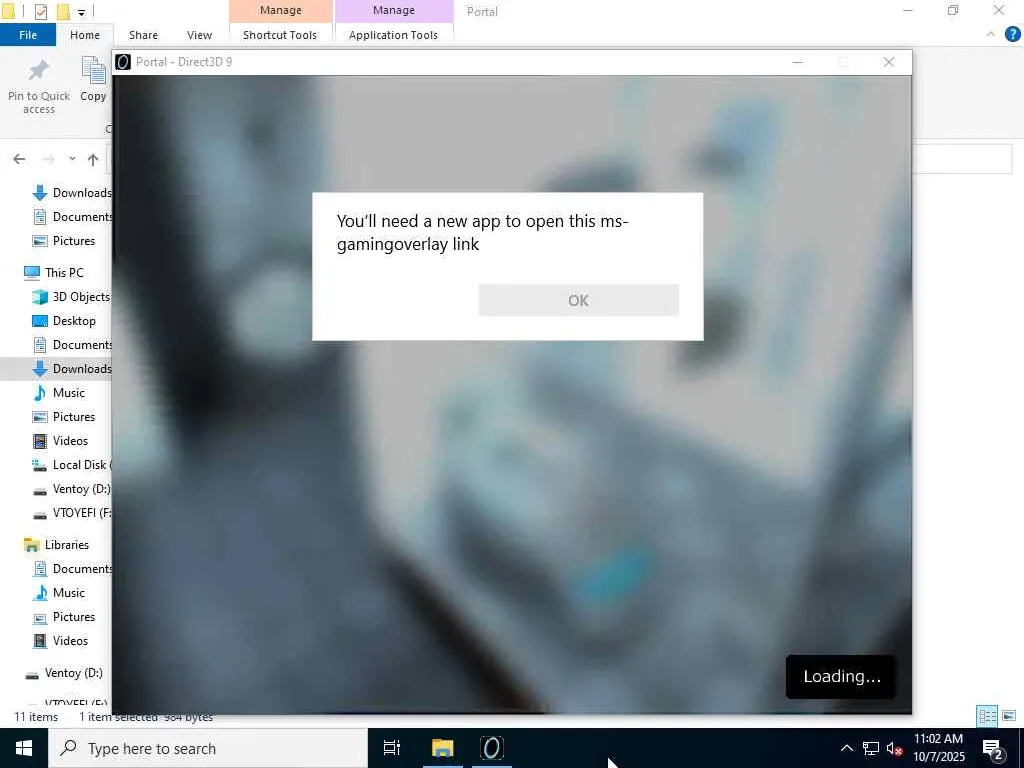Open Task View from taskbar
The width and height of the screenshot is (1024, 768).
point(392,748)
